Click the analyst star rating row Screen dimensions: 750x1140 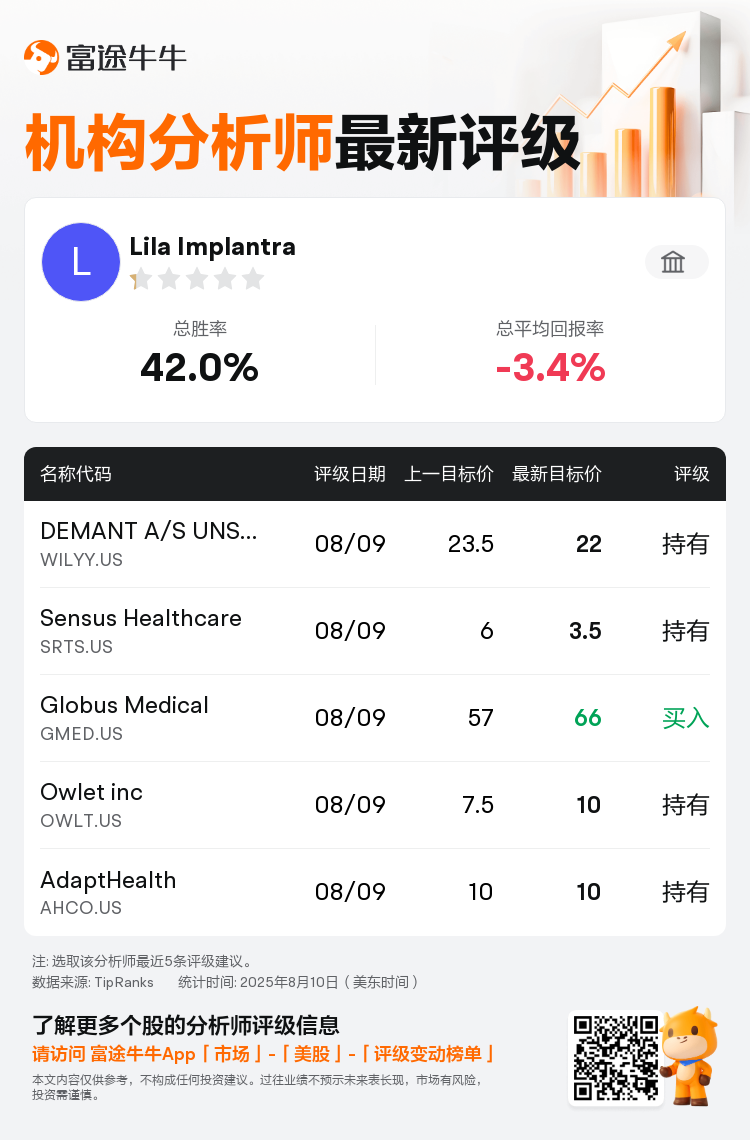[197, 278]
